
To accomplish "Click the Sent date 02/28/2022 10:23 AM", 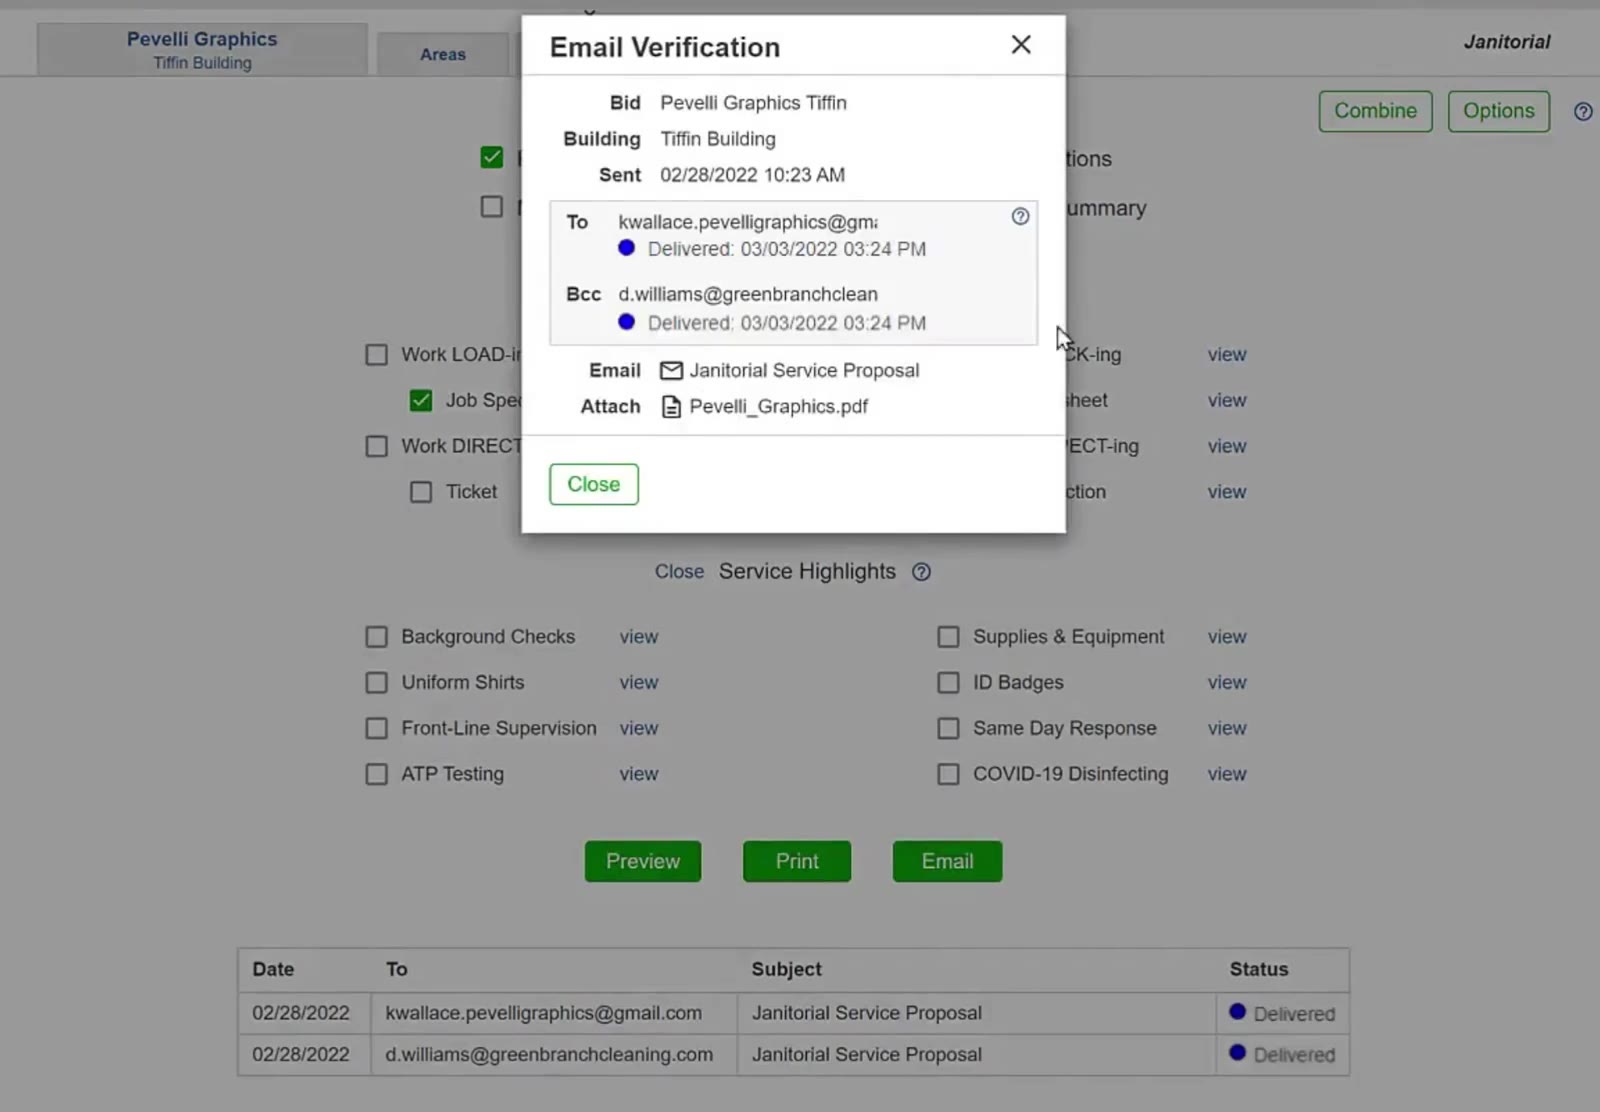I will tap(752, 175).
